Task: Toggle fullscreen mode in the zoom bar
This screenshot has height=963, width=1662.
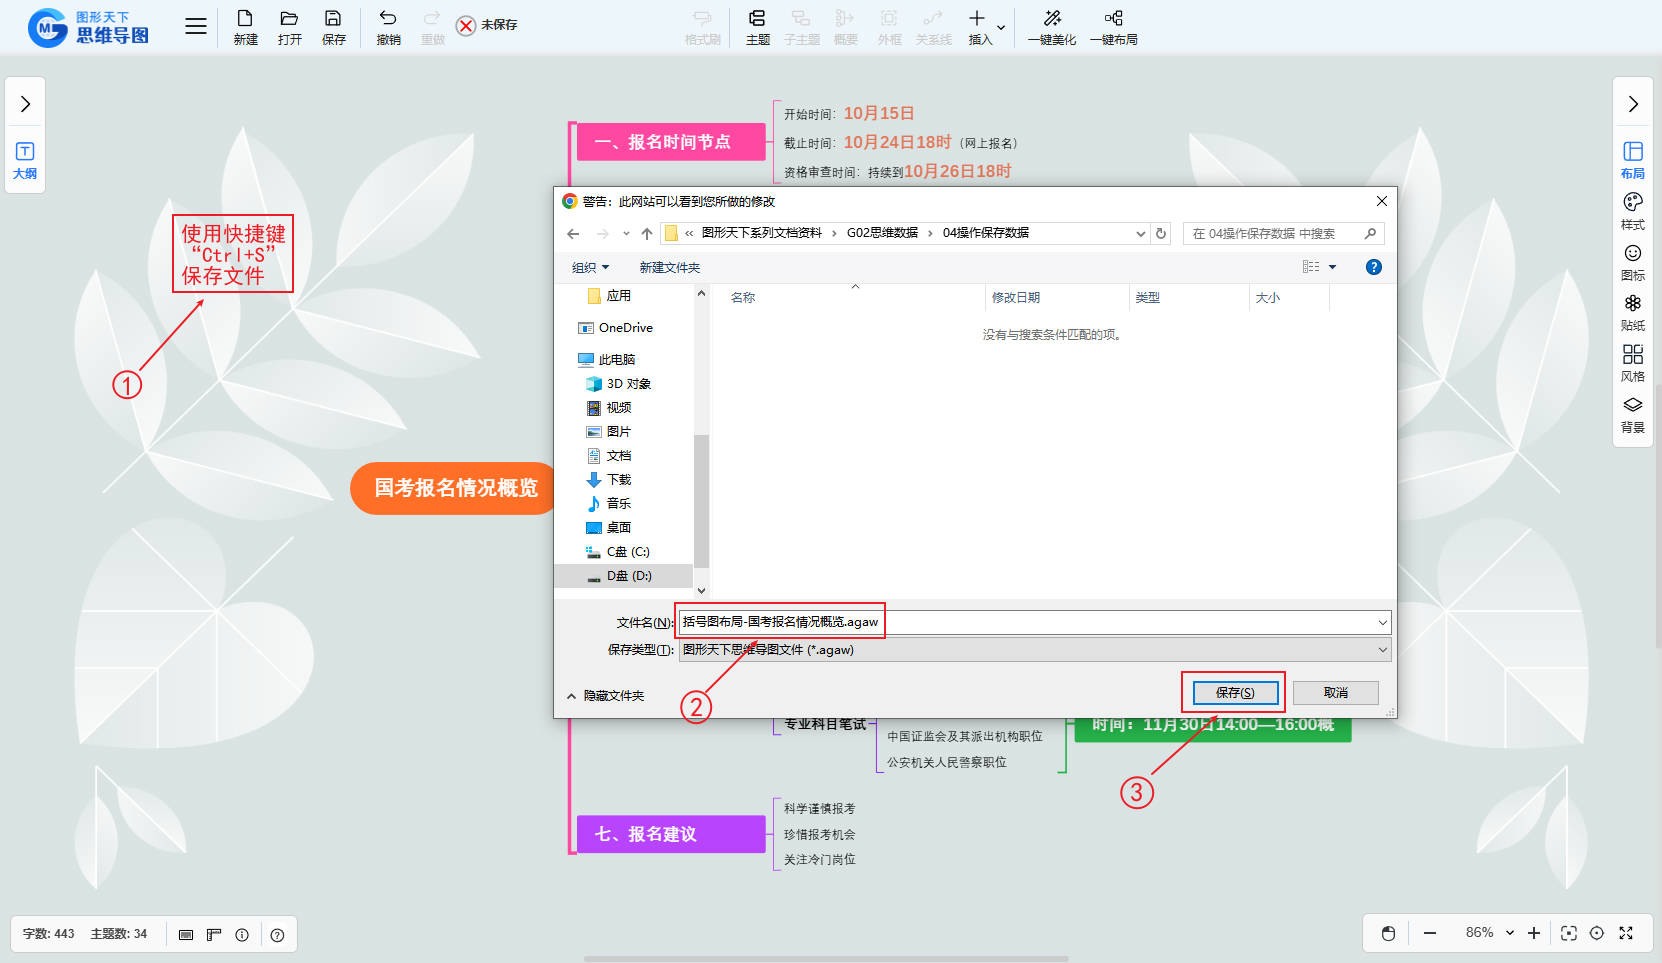Action: point(1626,933)
